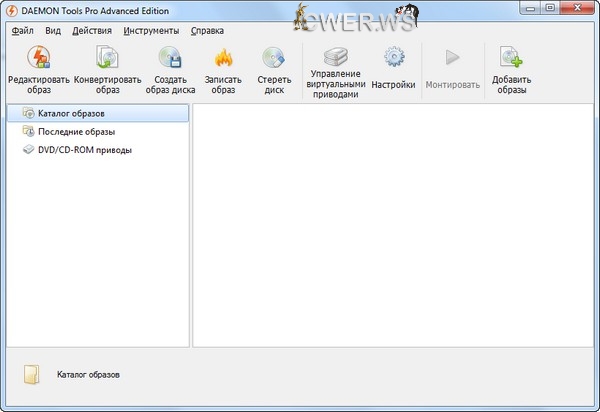Screen dimensions: 600x412
Task: Open the Справка menu
Action: pos(207,30)
